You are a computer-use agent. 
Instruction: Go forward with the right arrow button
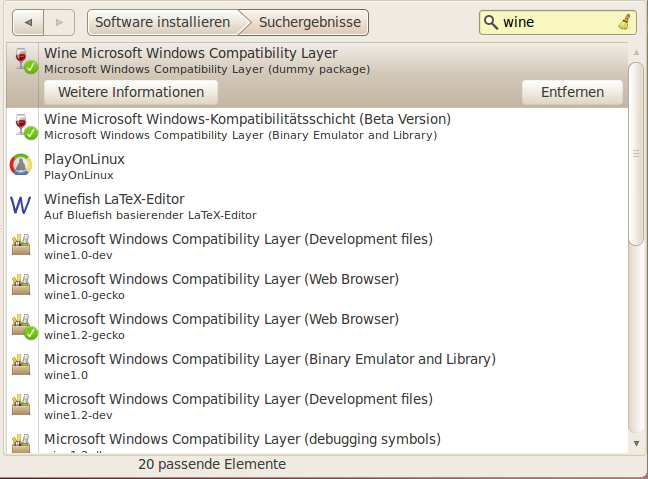point(59,22)
